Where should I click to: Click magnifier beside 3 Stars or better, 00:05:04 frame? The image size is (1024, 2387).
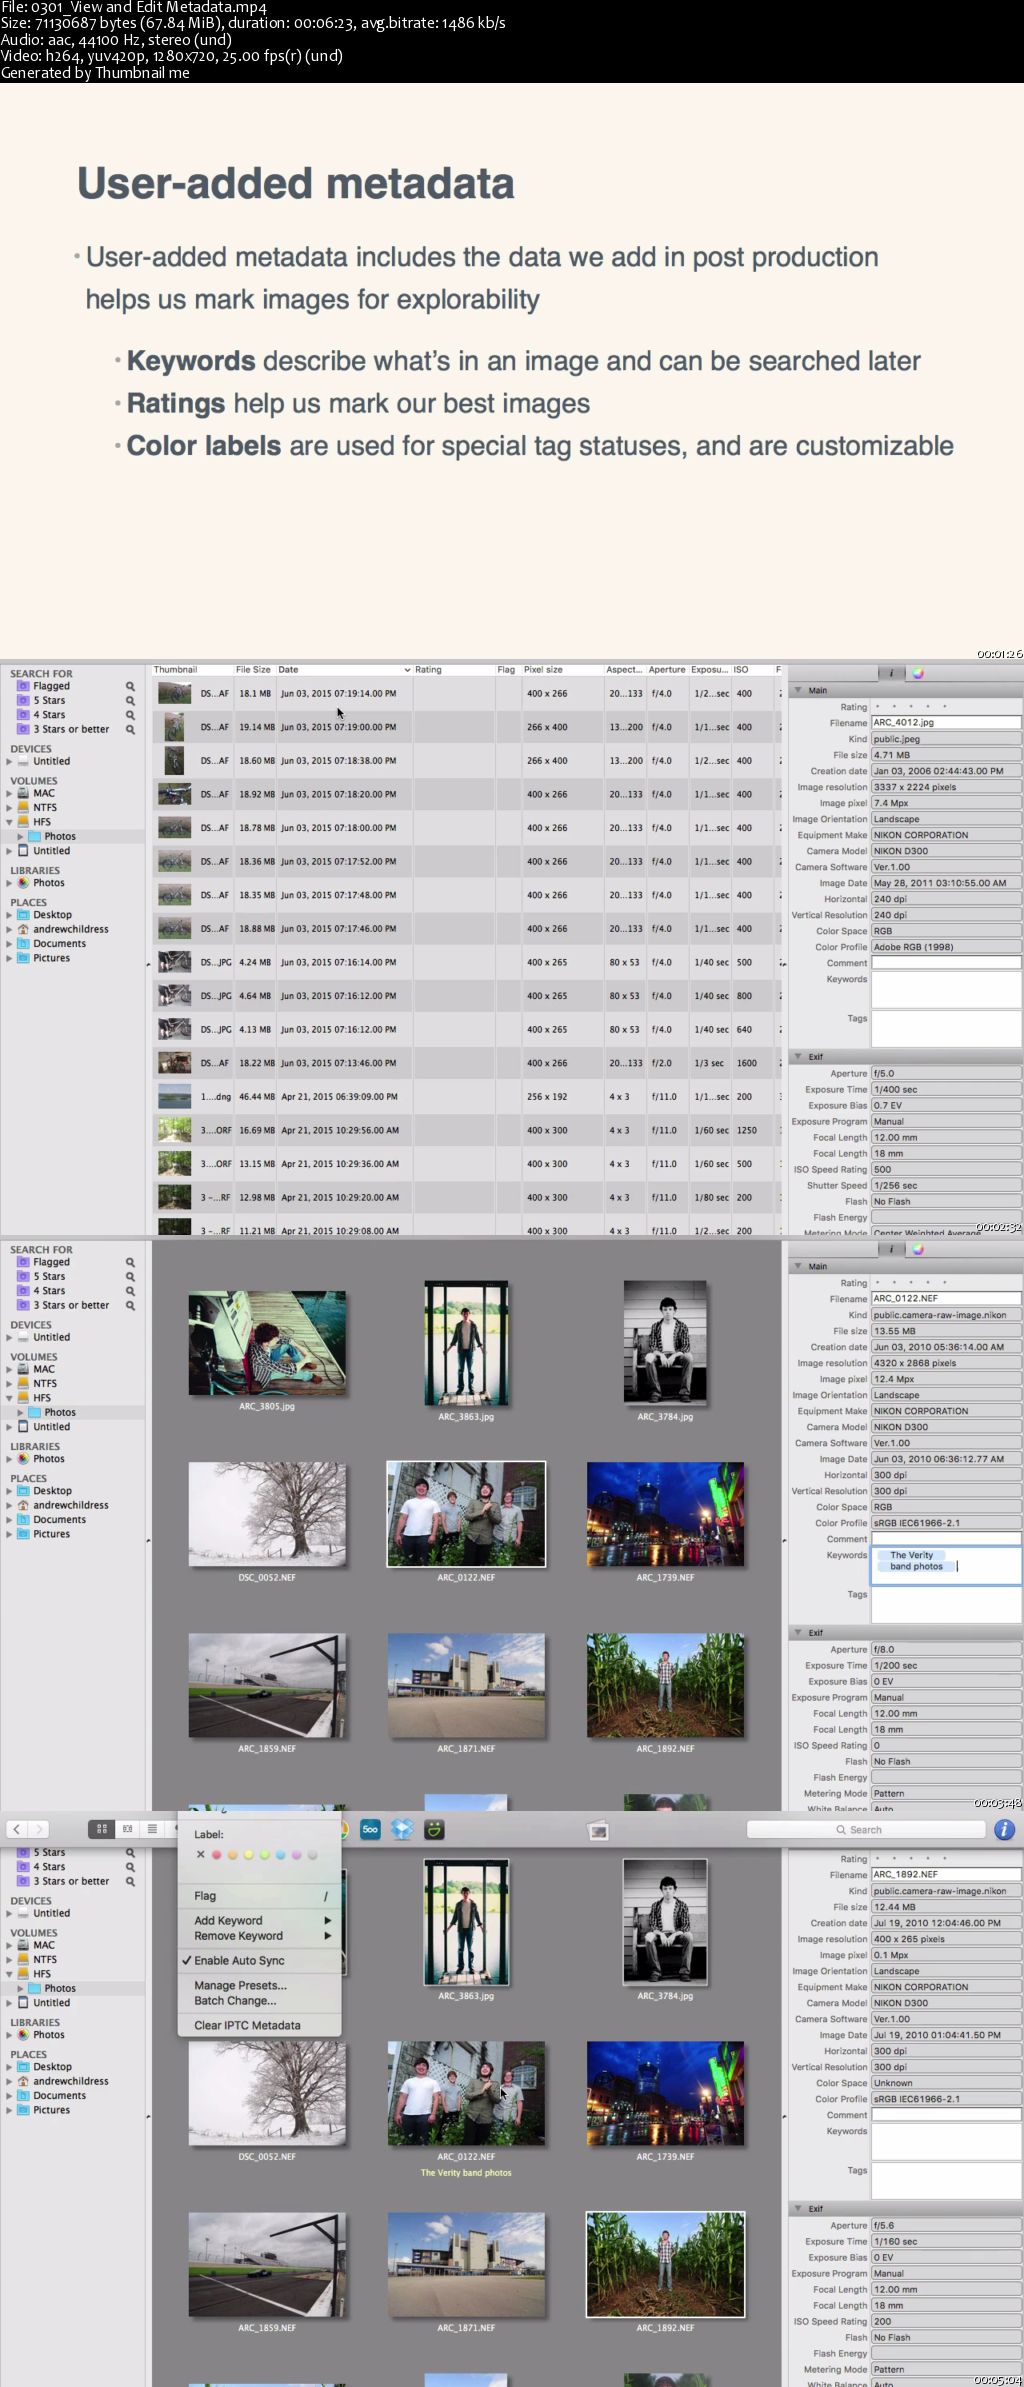click(x=130, y=1881)
